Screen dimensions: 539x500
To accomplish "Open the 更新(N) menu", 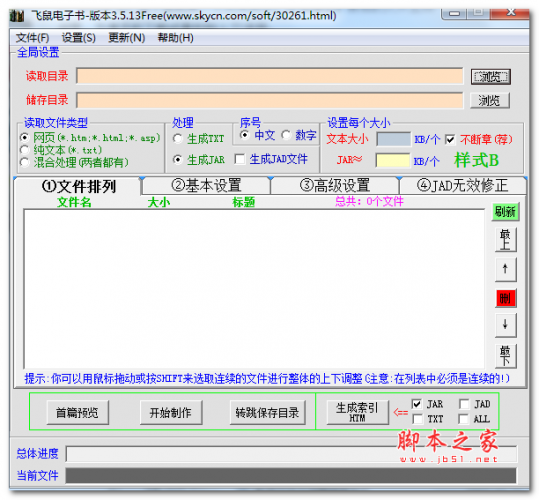I will coord(126,37).
